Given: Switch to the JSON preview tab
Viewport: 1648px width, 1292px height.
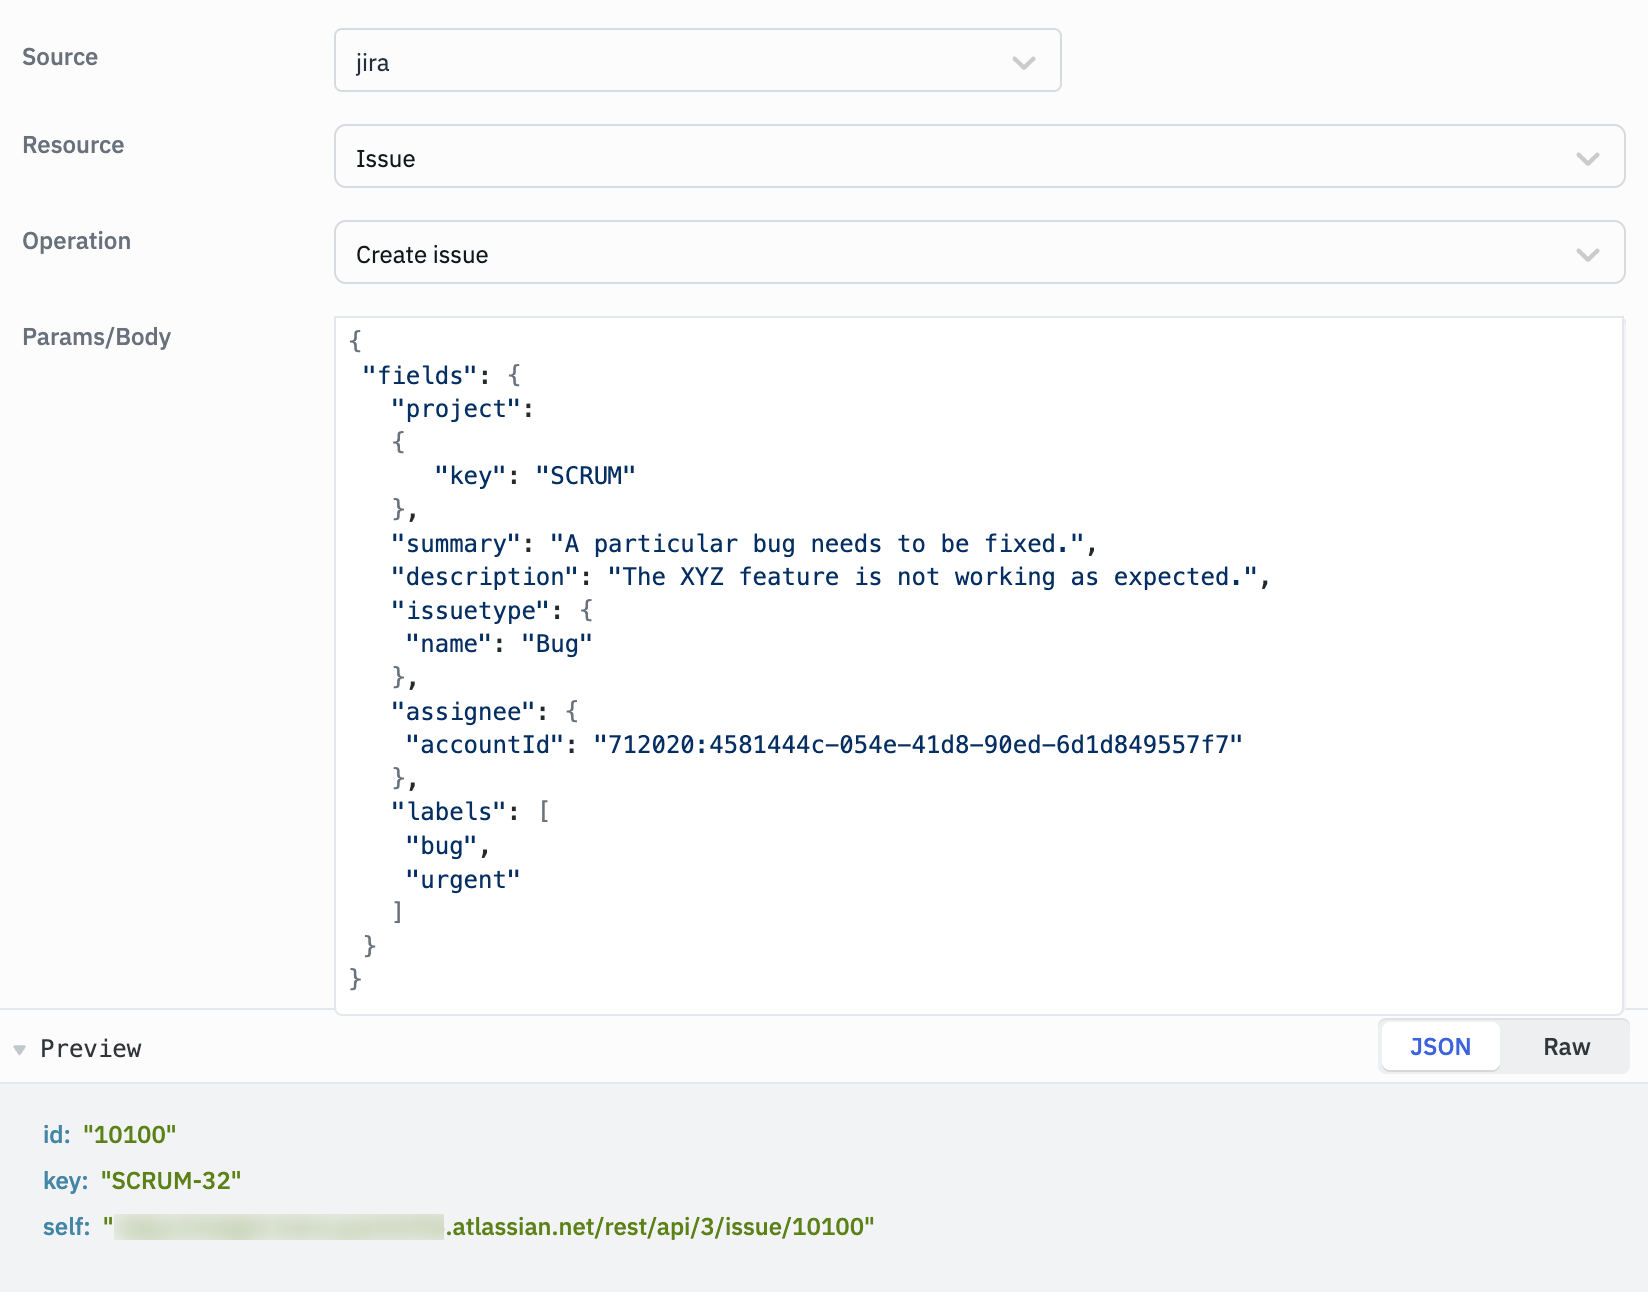Looking at the screenshot, I should click(x=1440, y=1046).
